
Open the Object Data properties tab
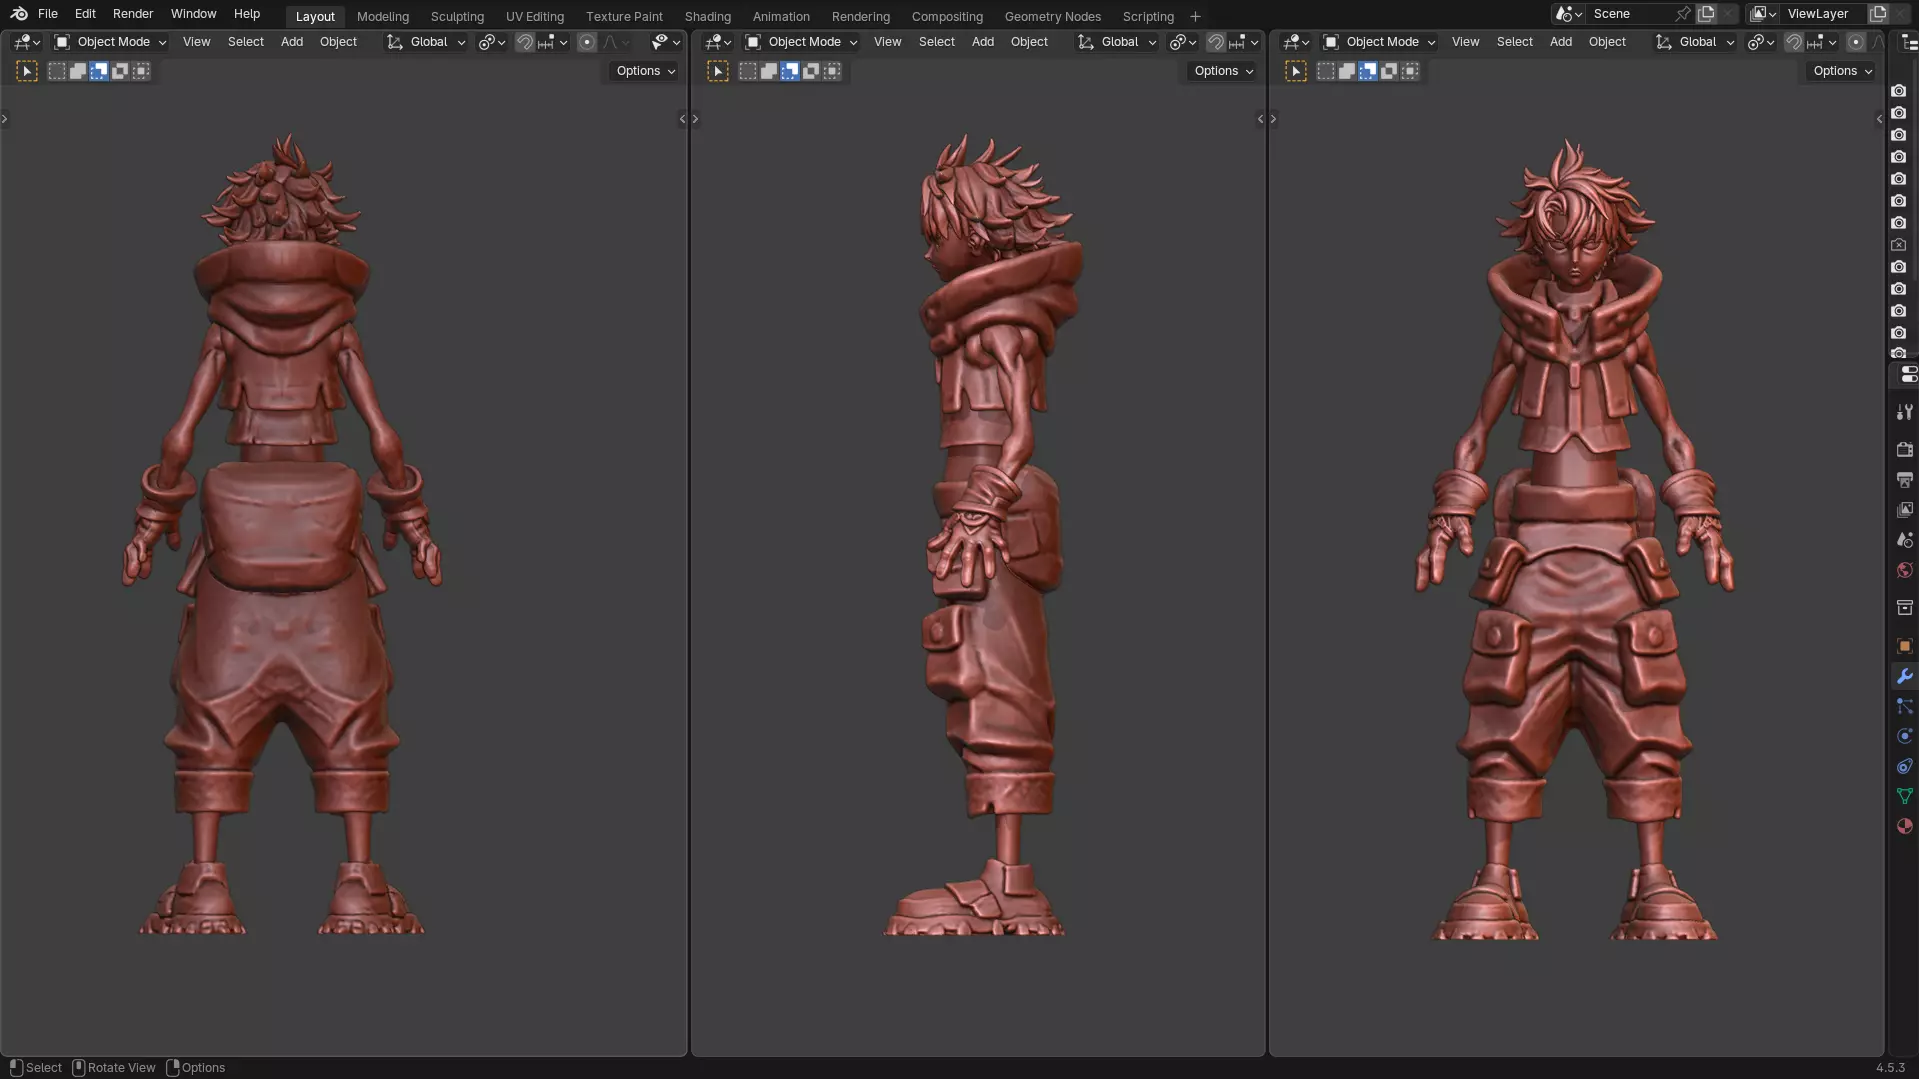point(1904,796)
